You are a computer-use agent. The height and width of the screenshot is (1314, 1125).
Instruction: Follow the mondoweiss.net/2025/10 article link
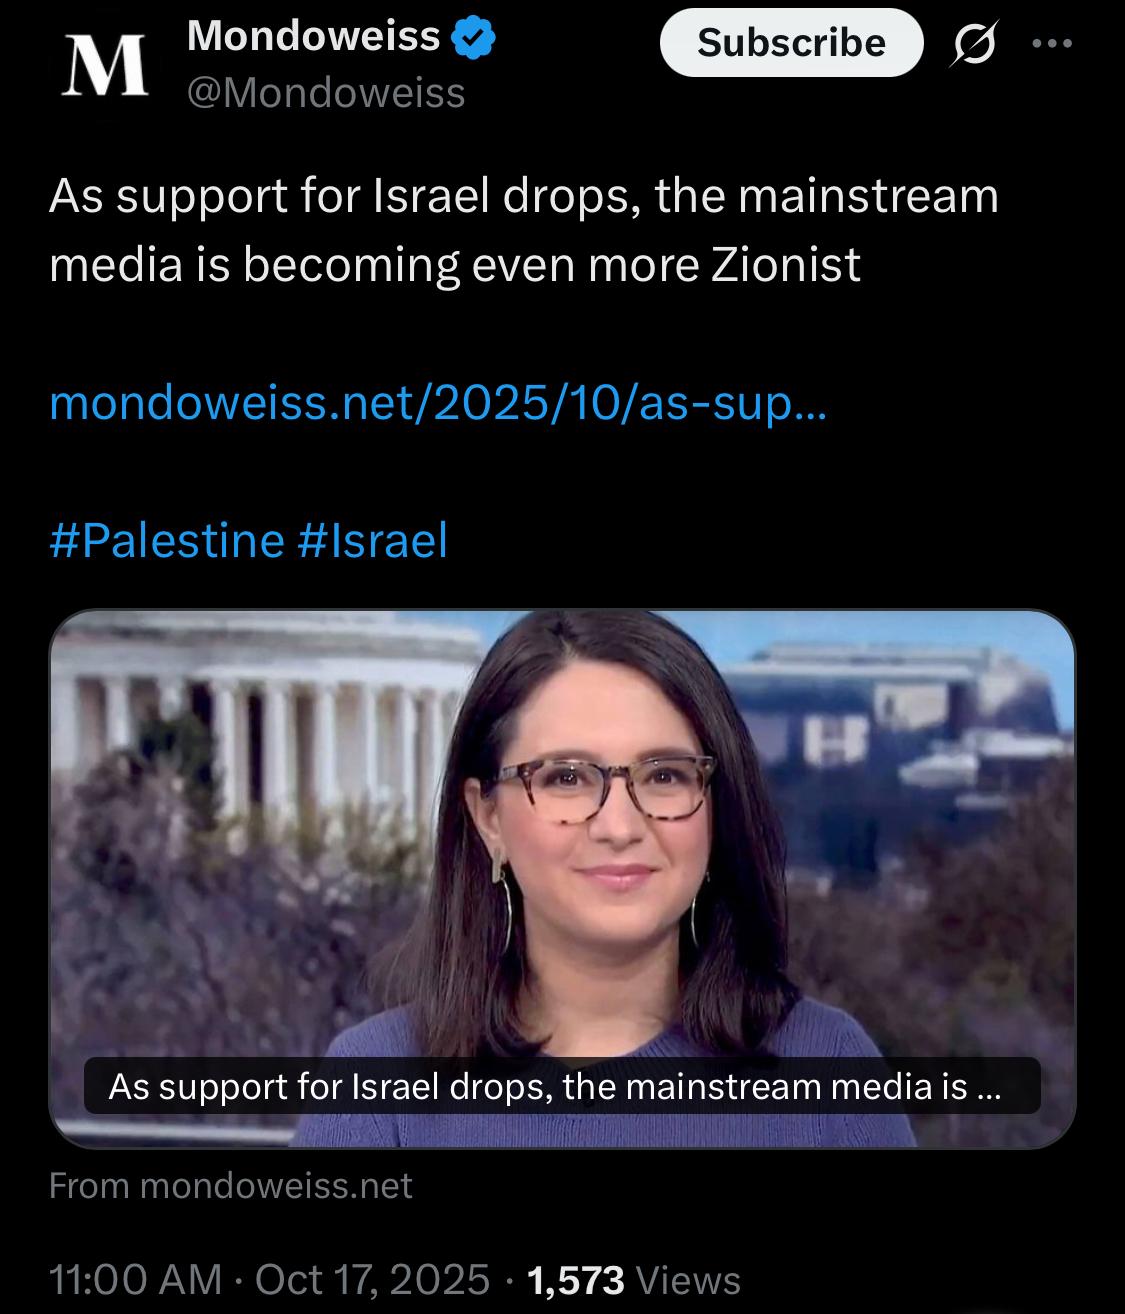(x=438, y=404)
